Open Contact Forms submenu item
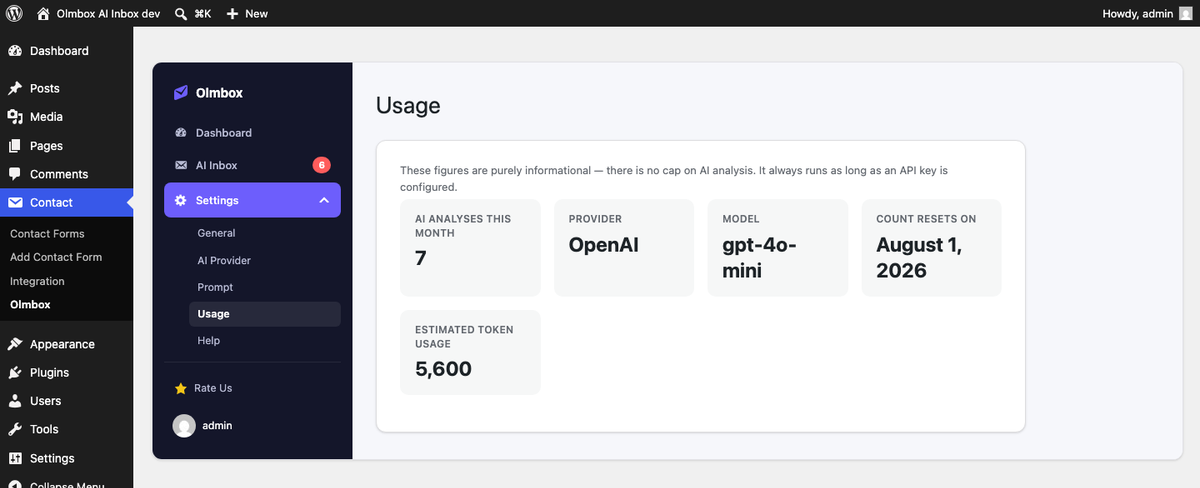Viewport: 1200px width, 488px height. click(47, 233)
